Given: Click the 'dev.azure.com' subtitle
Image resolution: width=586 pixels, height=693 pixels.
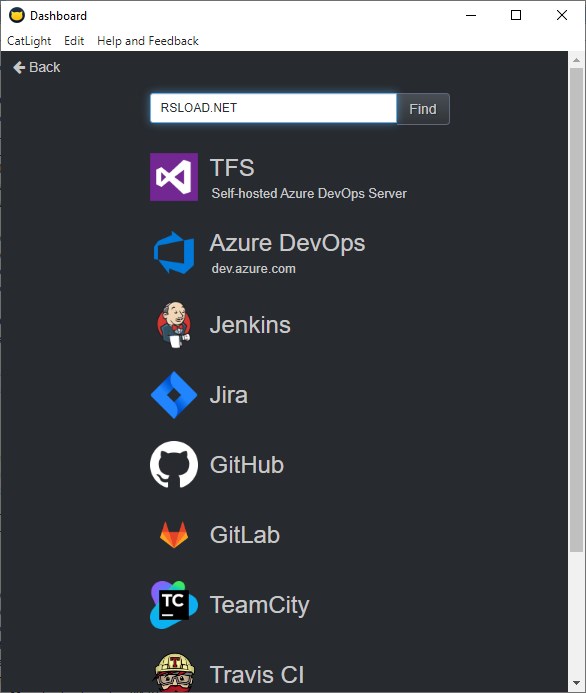Looking at the screenshot, I should click(x=253, y=269).
